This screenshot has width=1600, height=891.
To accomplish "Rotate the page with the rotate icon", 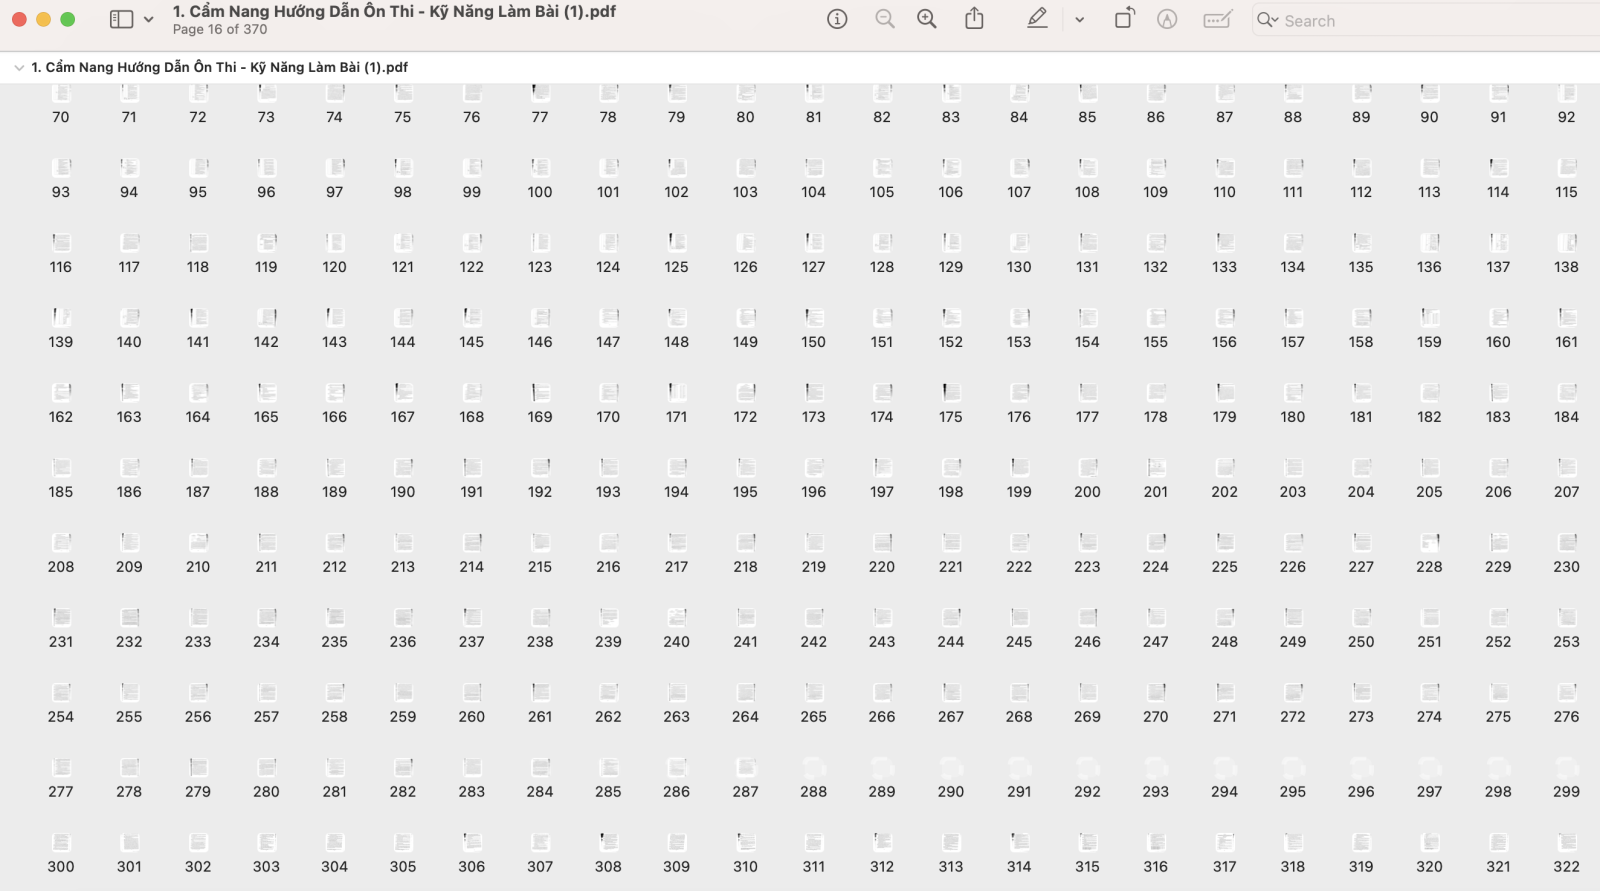I will pos(1124,20).
